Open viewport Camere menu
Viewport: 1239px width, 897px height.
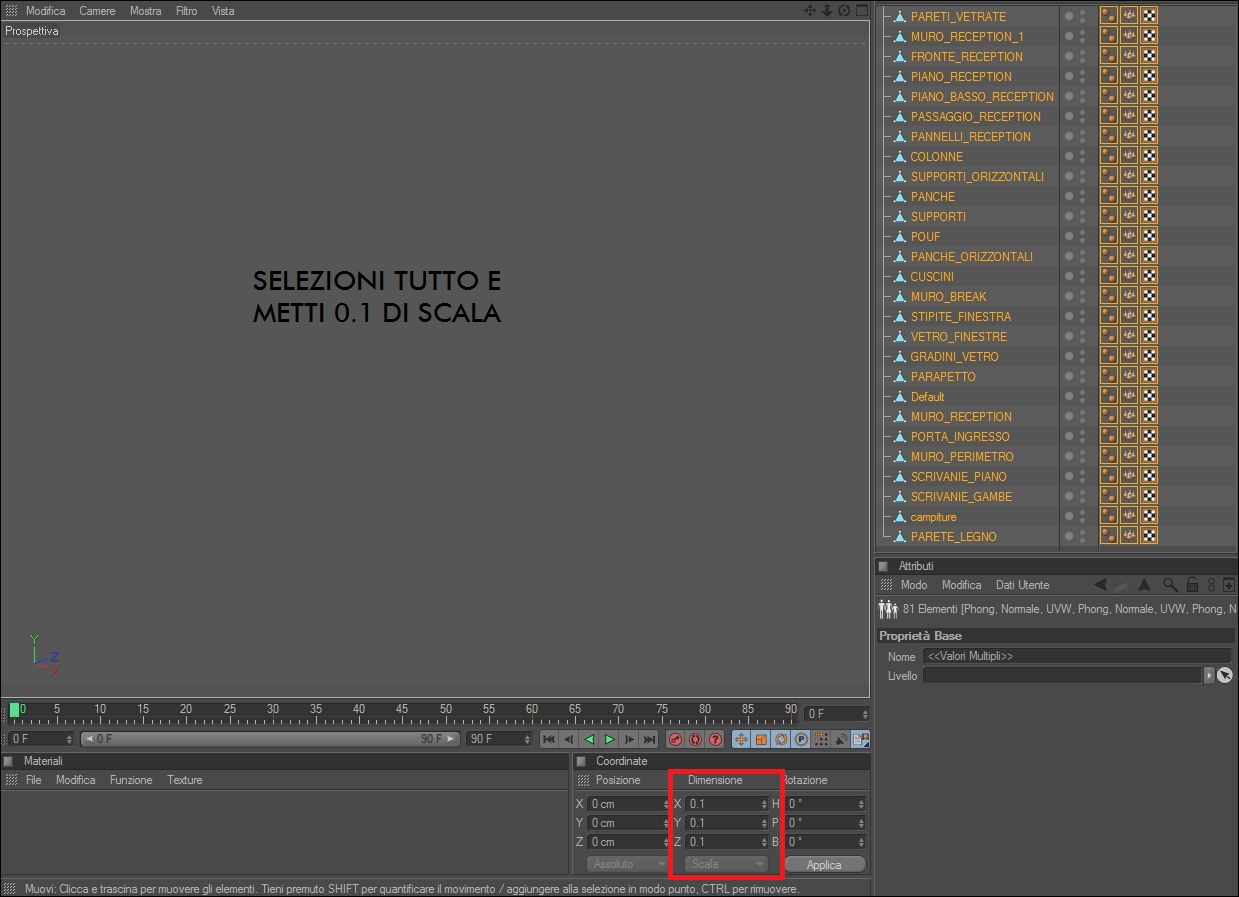point(97,11)
